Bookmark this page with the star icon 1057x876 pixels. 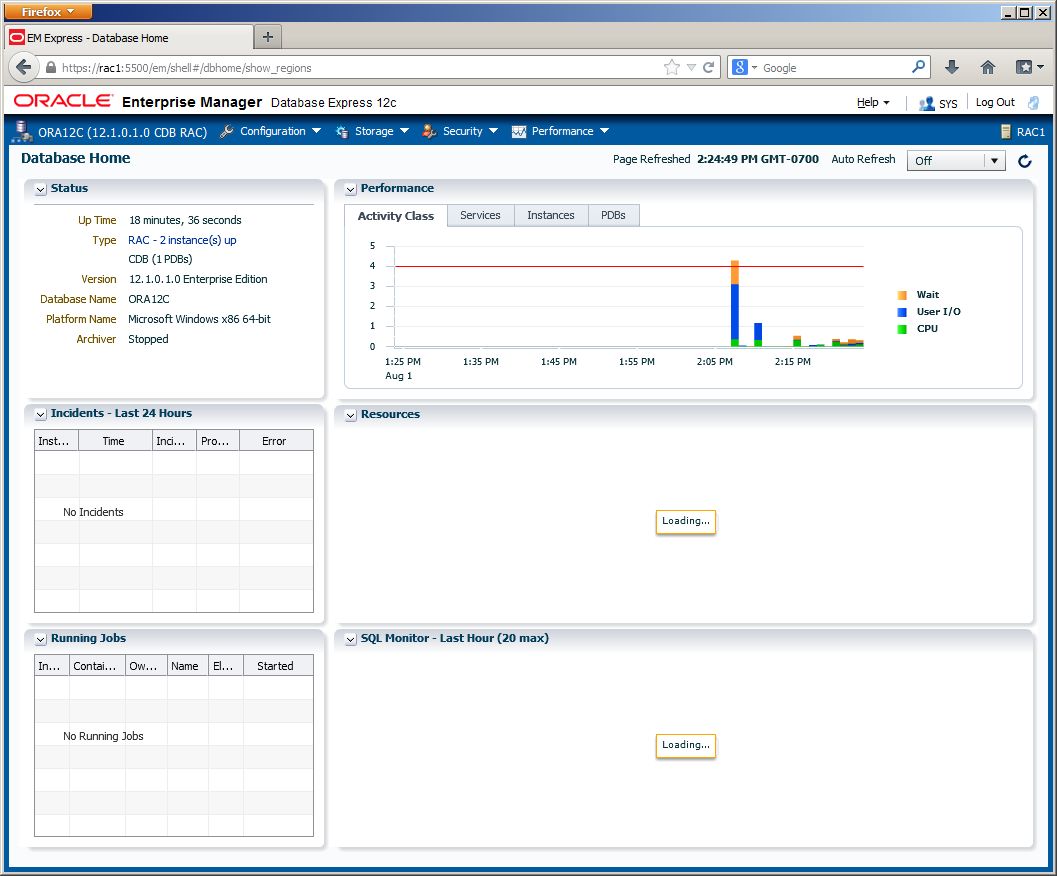tap(671, 67)
